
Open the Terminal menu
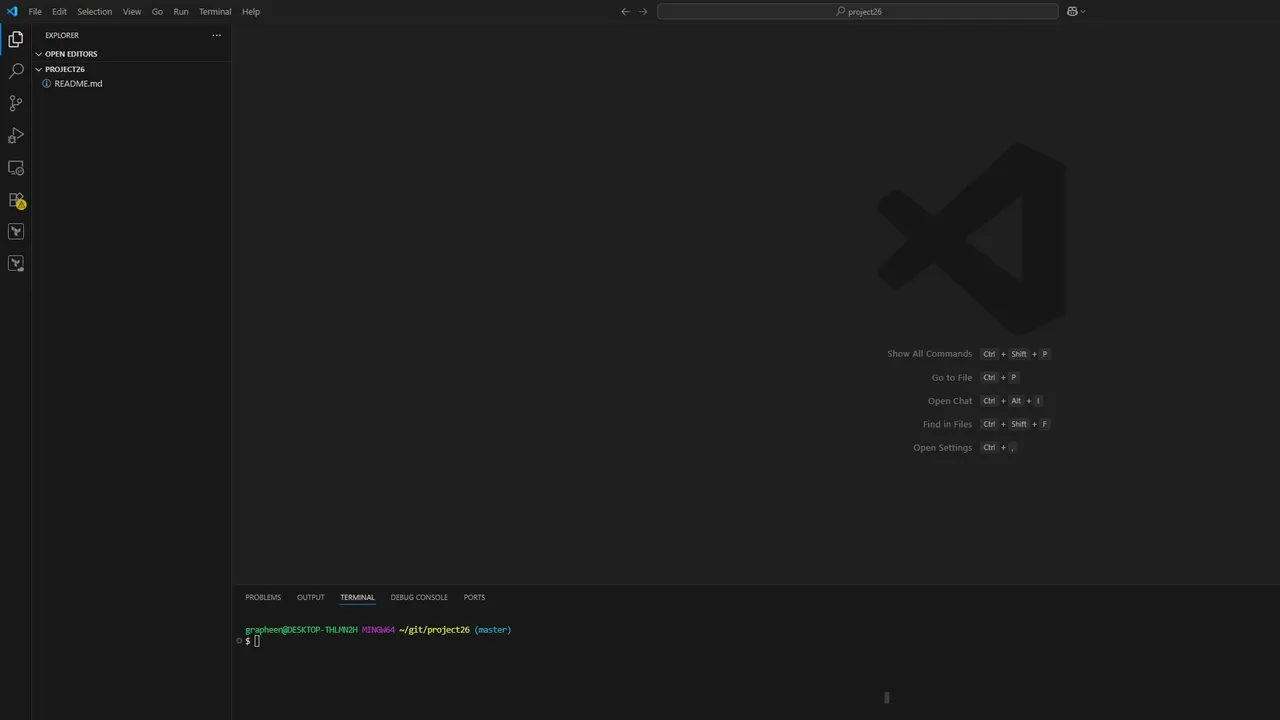215,12
